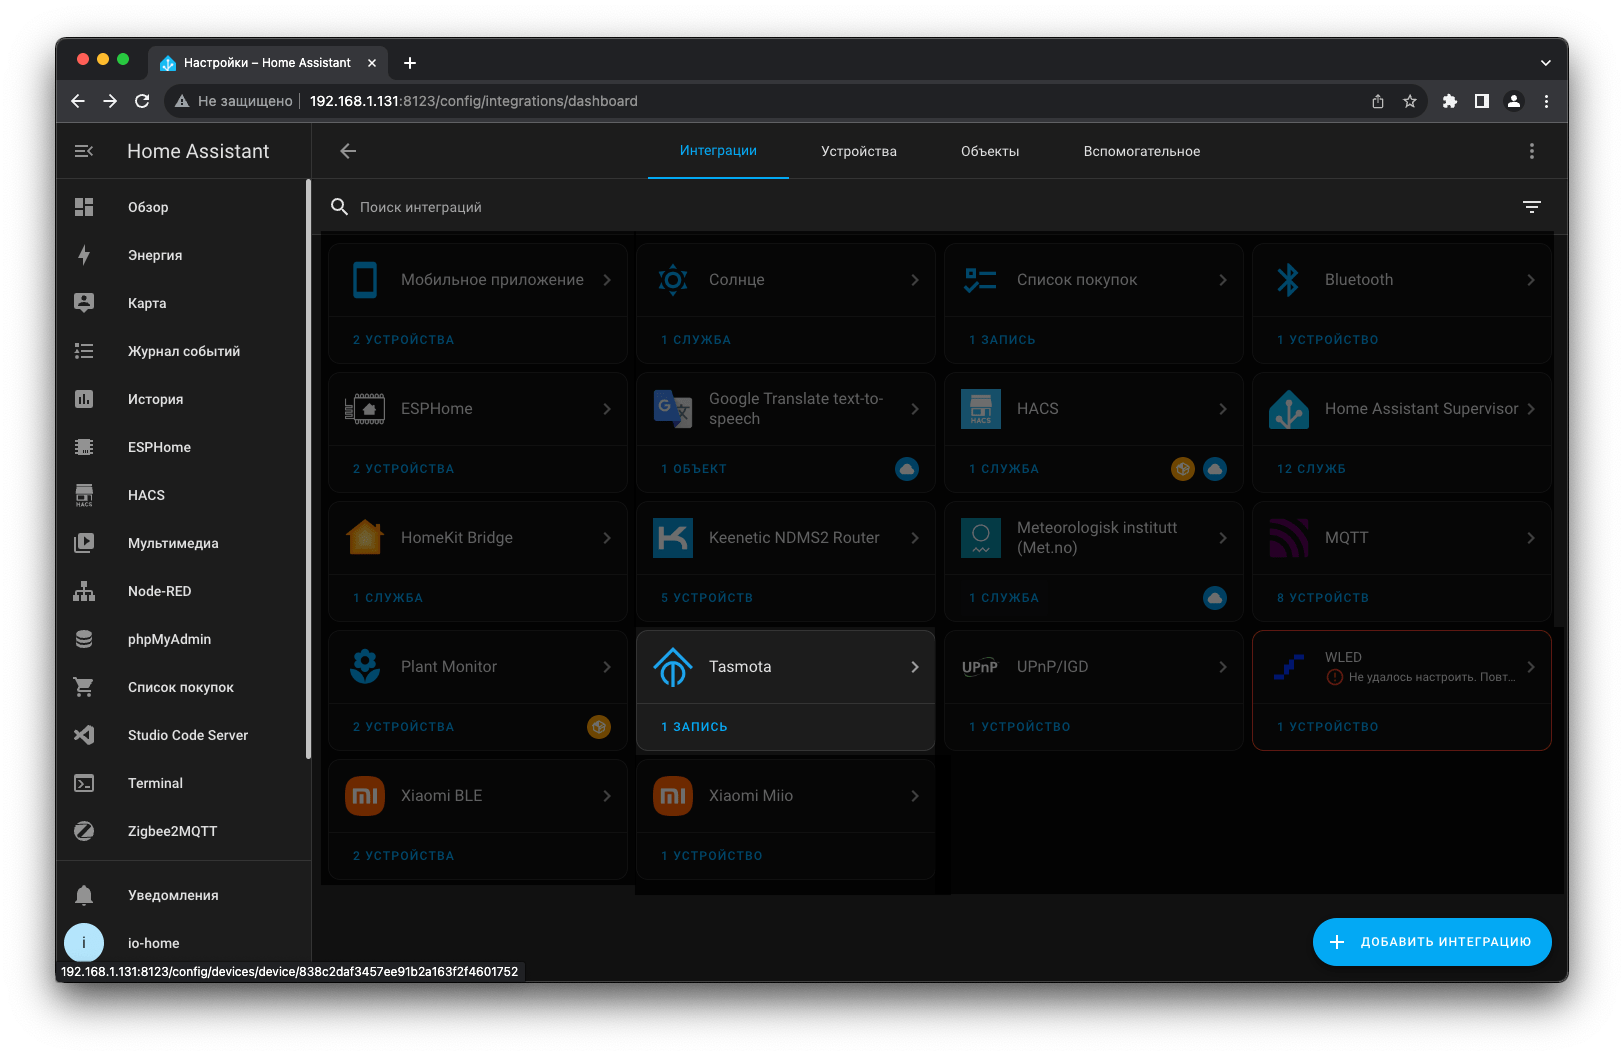Open the notifications bell
Viewport: 1624px width, 1056px height.
click(84, 895)
